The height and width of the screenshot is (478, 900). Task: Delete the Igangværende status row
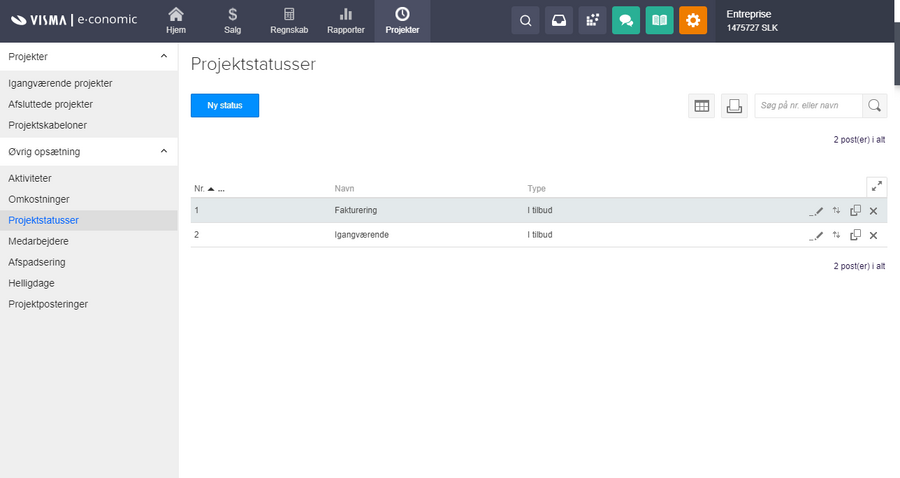873,235
